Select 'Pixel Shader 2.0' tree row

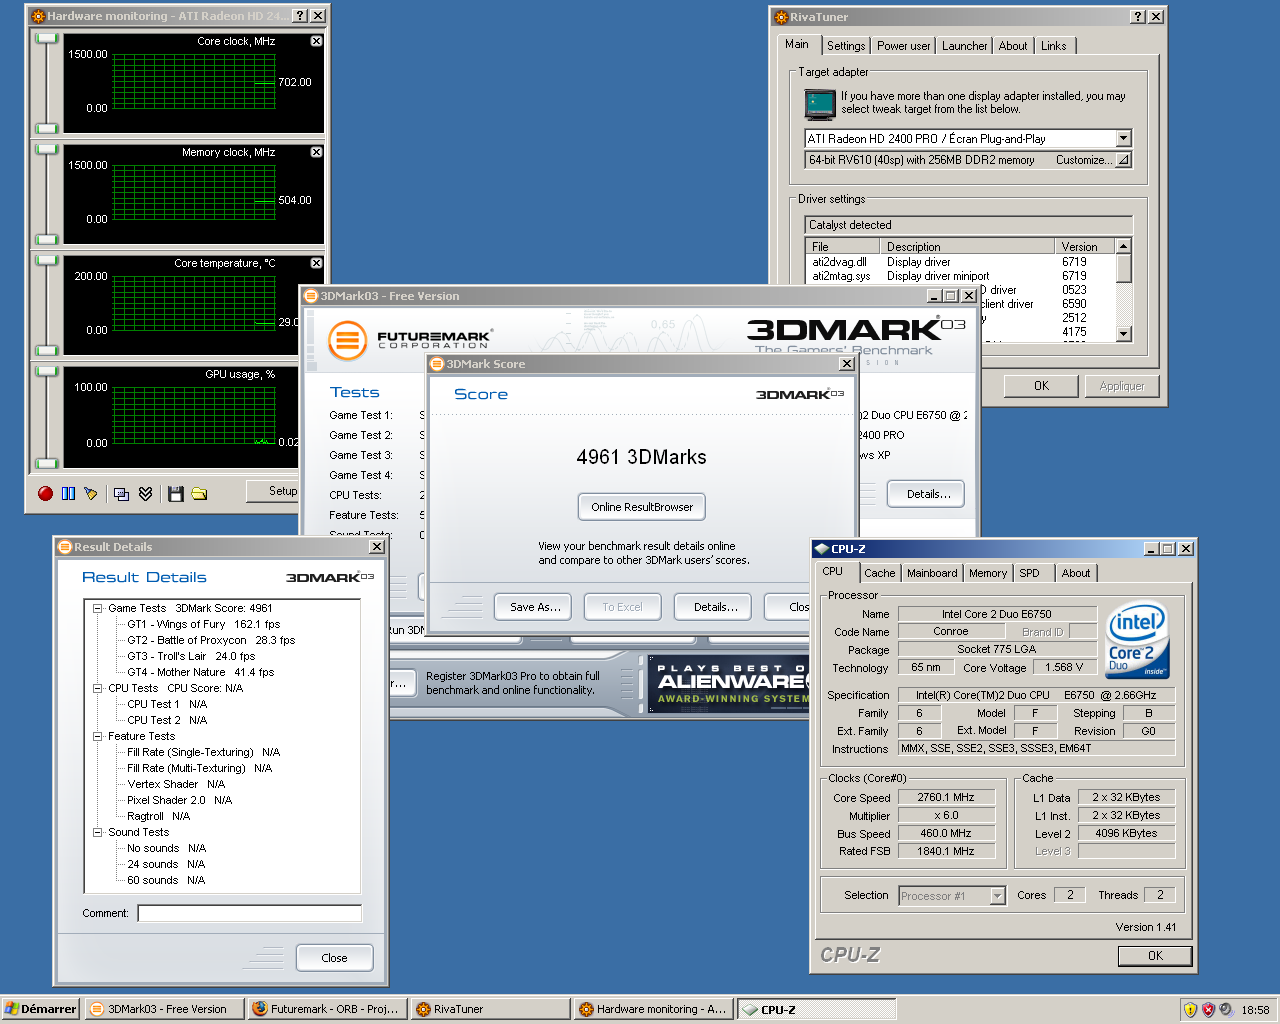point(179,800)
